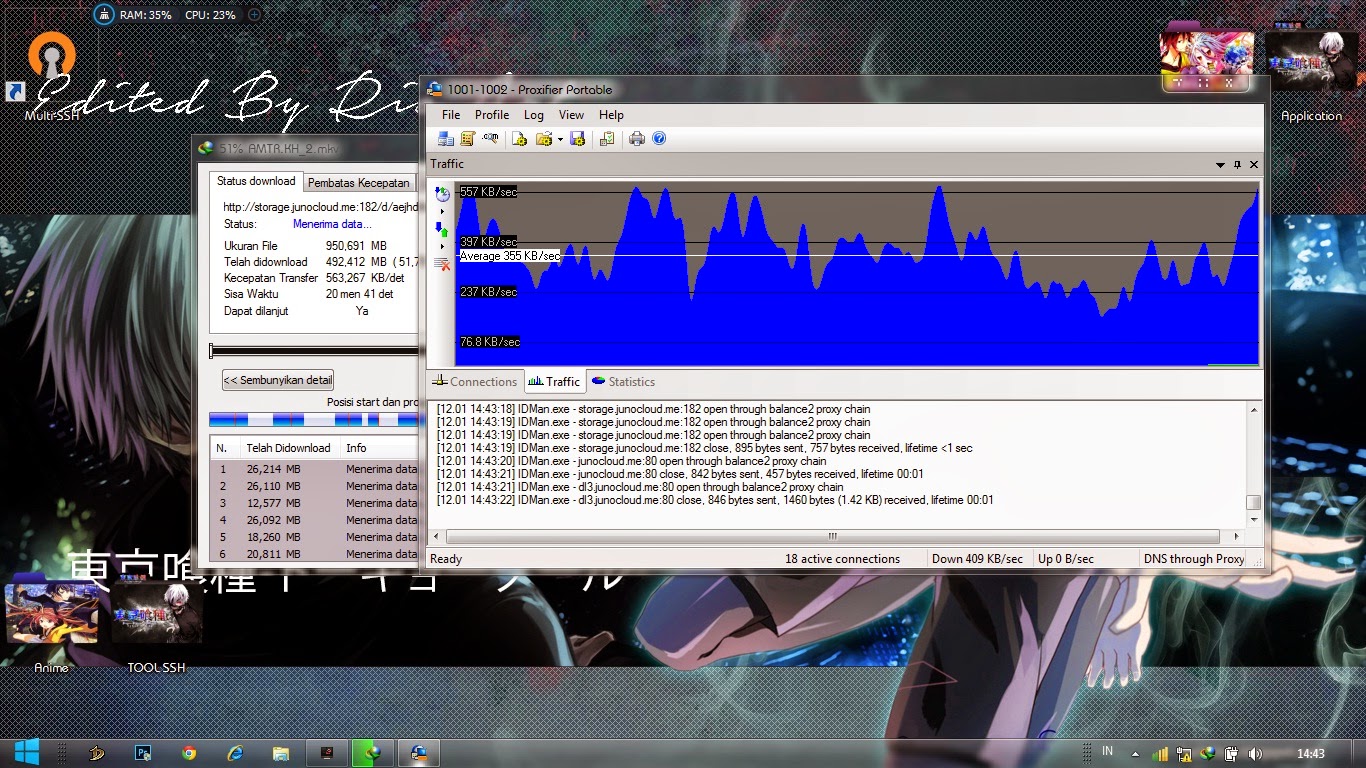Click the Sembunyikan detail button
Viewport: 1366px width, 768px height.
pyautogui.click(x=278, y=380)
